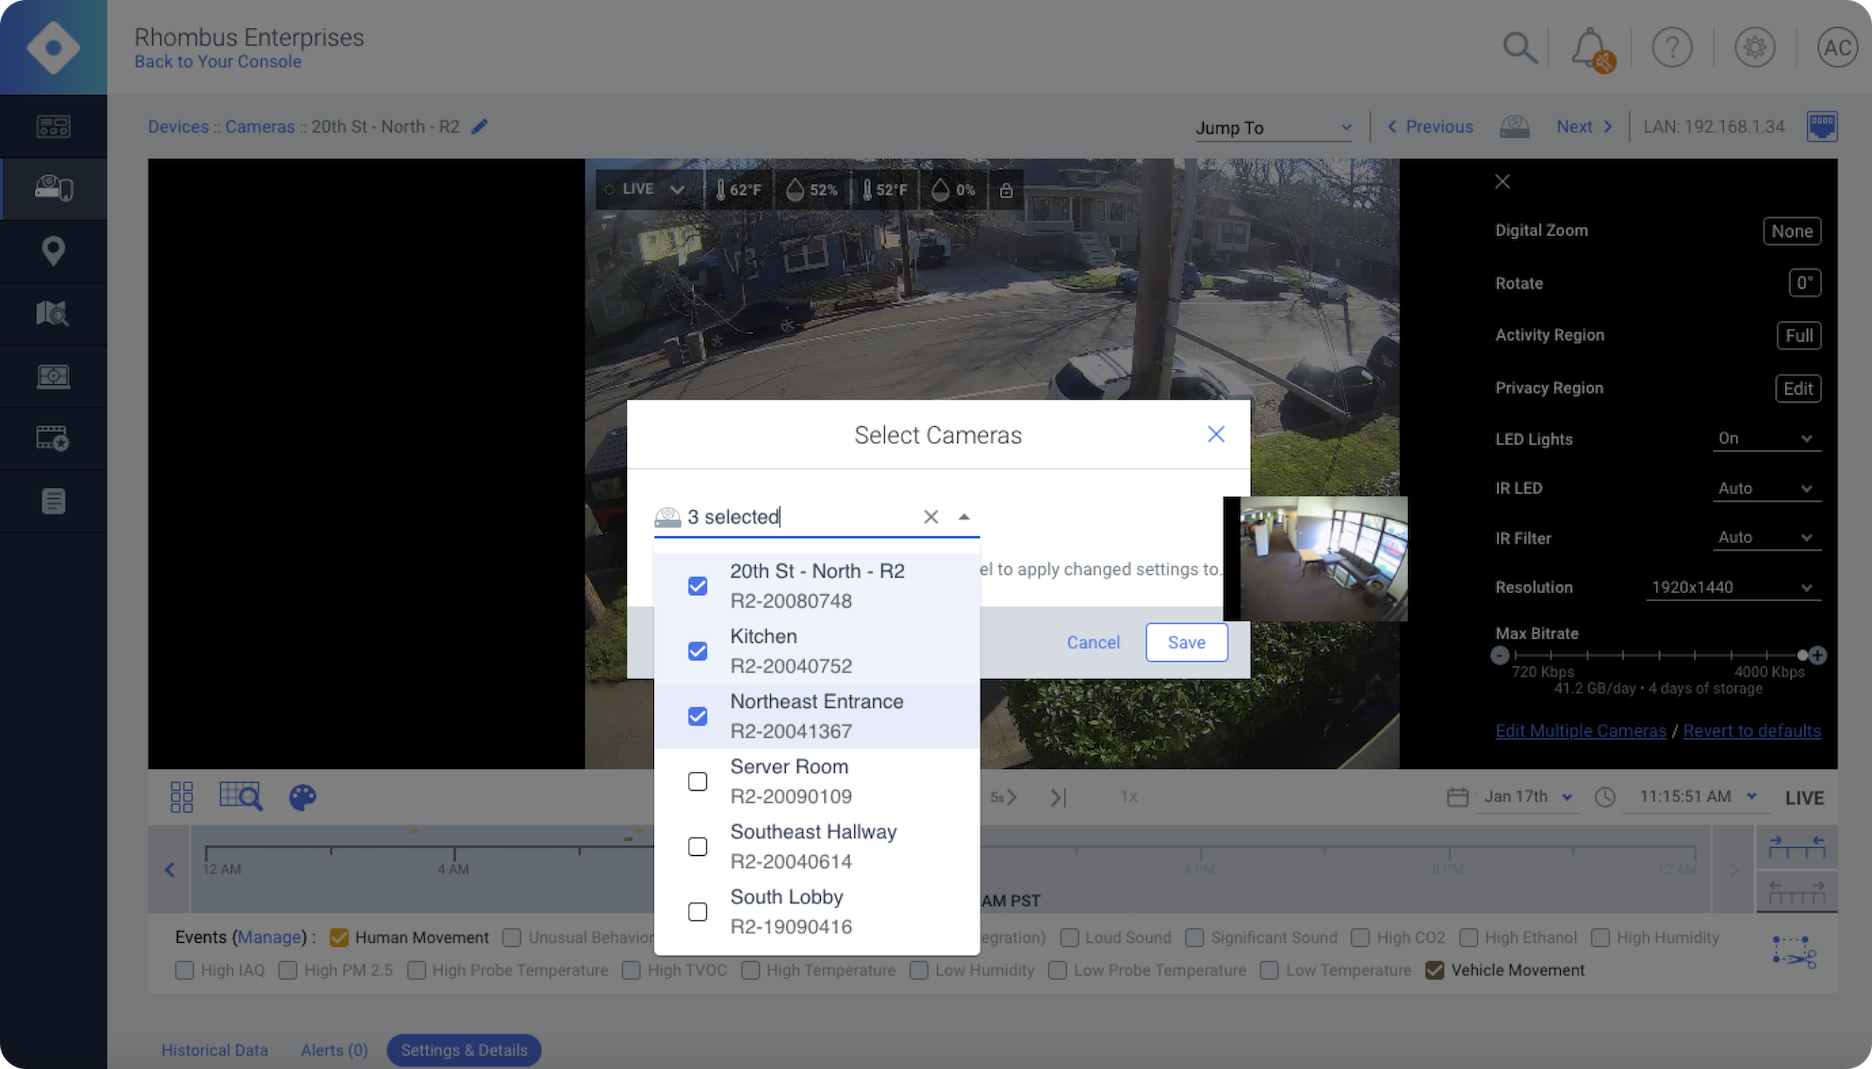Open the settings gear icon
The height and width of the screenshot is (1069, 1872).
tap(1754, 47)
